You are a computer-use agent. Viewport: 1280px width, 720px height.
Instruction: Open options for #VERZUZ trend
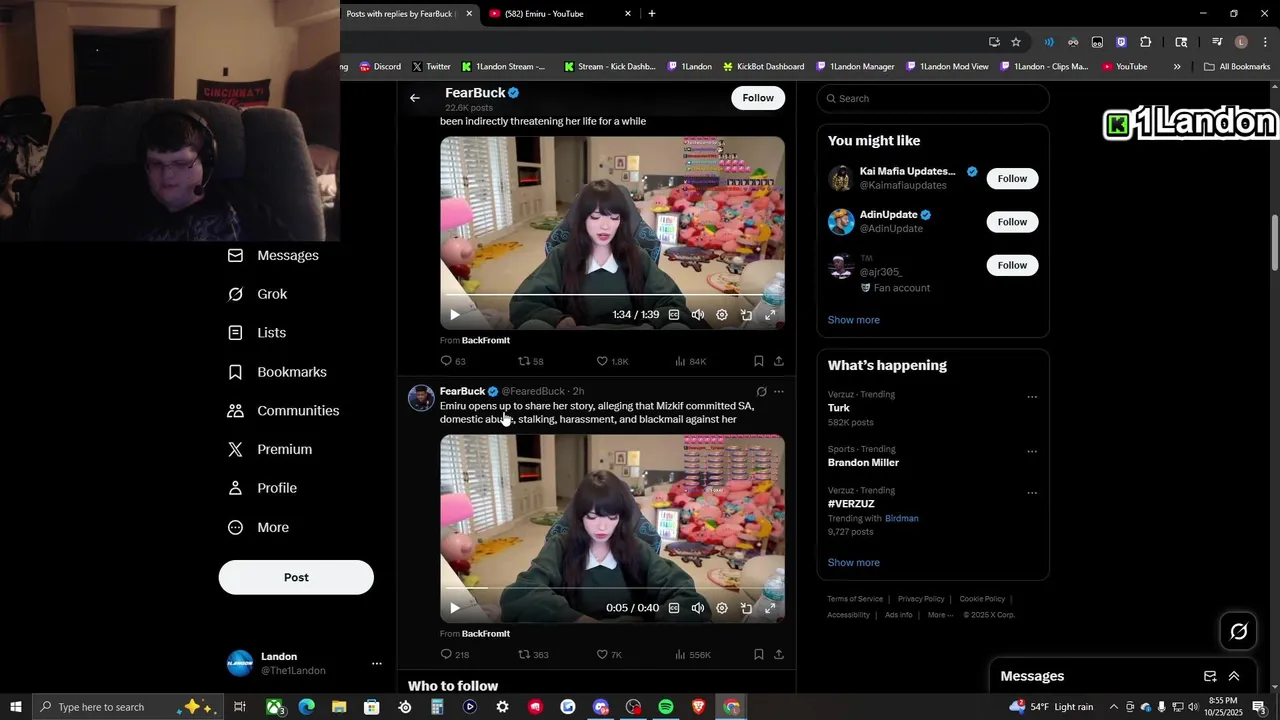tap(1032, 493)
